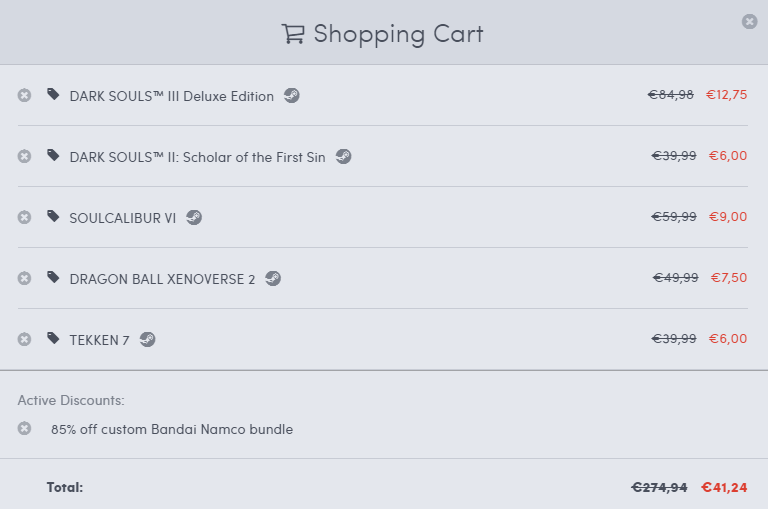768x509 pixels.
Task: Remove SOULCALIBUR VI from cart
Action: point(24,217)
